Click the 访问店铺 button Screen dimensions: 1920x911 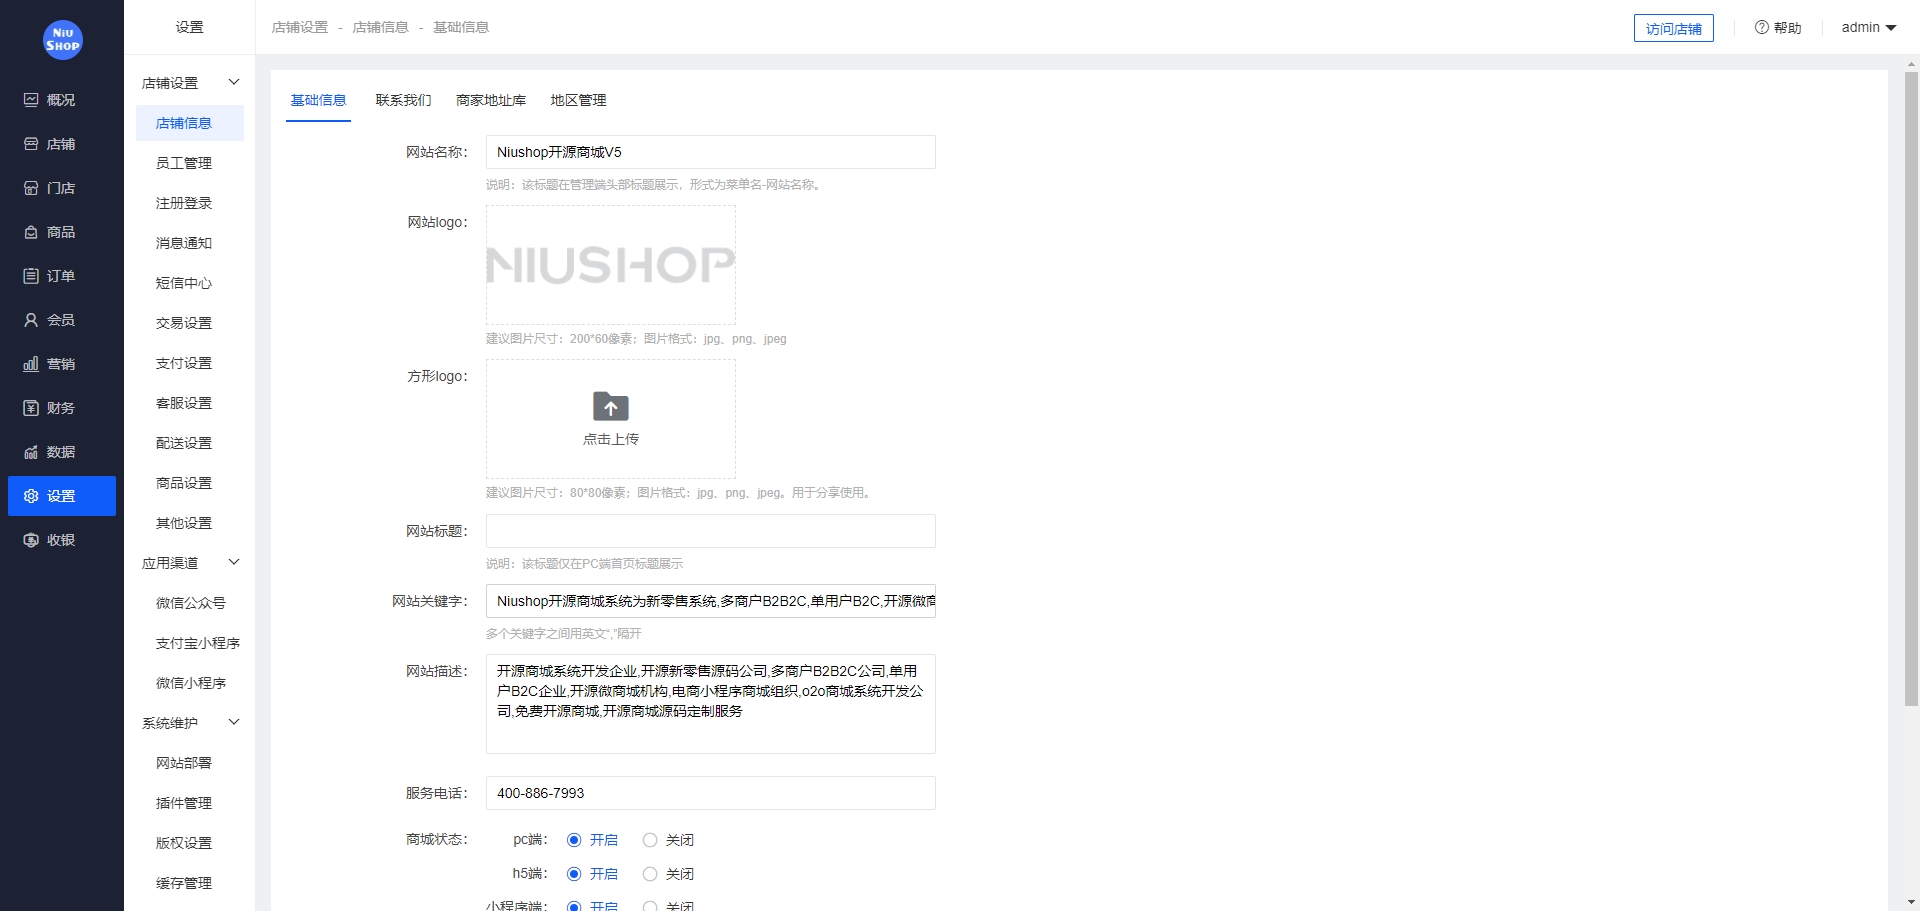[1673, 28]
